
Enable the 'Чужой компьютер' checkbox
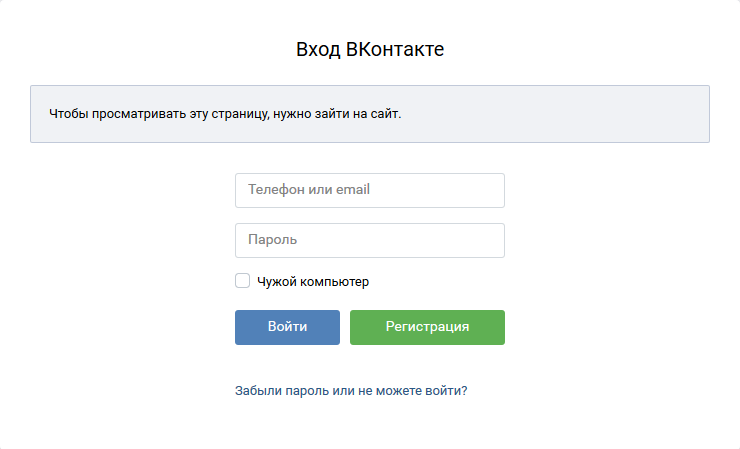[242, 281]
